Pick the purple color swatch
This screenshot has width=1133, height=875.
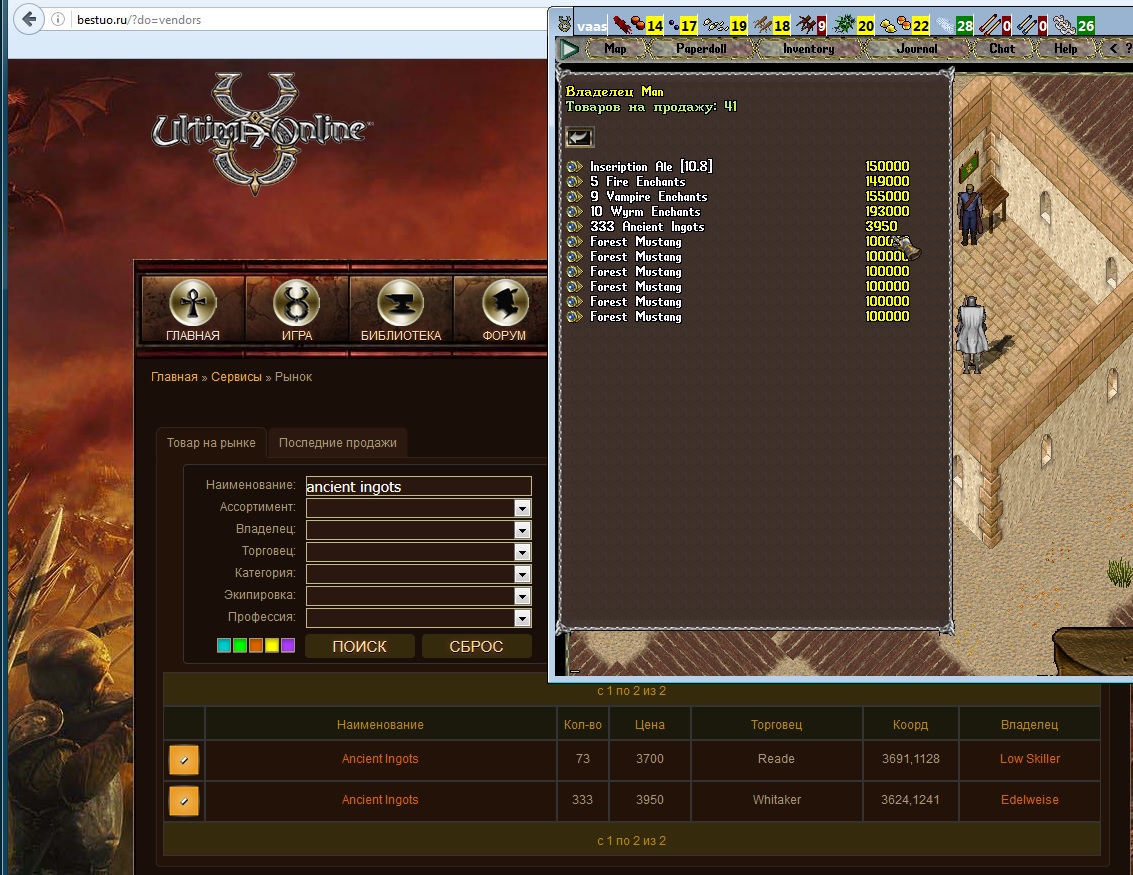tap(288, 645)
